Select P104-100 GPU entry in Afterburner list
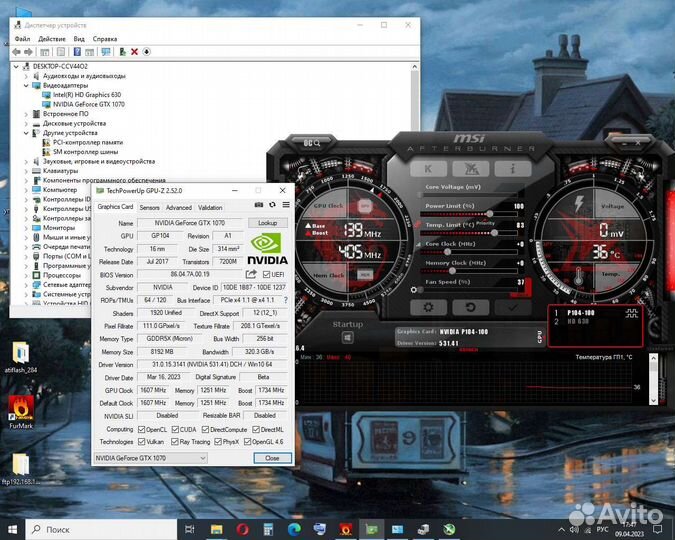 [581, 313]
